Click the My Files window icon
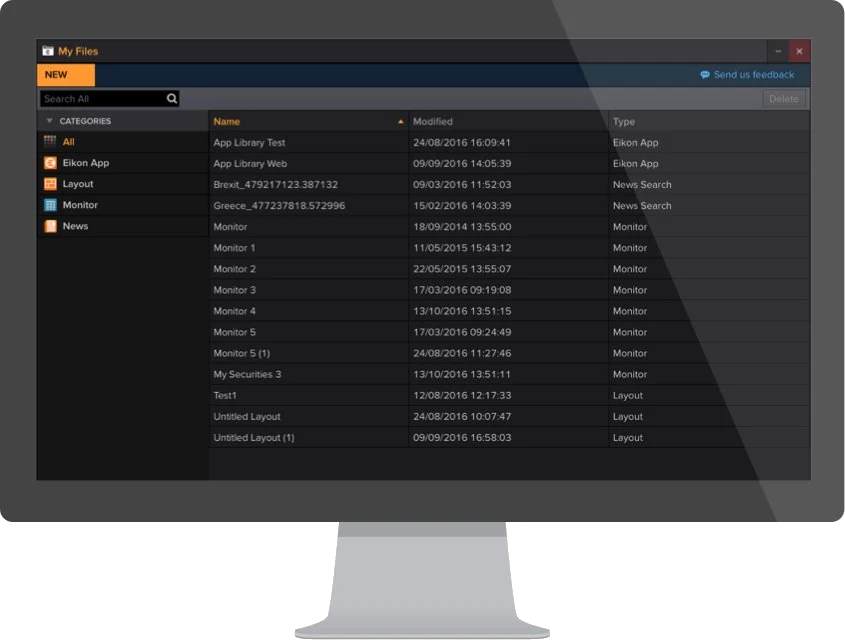 pyautogui.click(x=48, y=51)
